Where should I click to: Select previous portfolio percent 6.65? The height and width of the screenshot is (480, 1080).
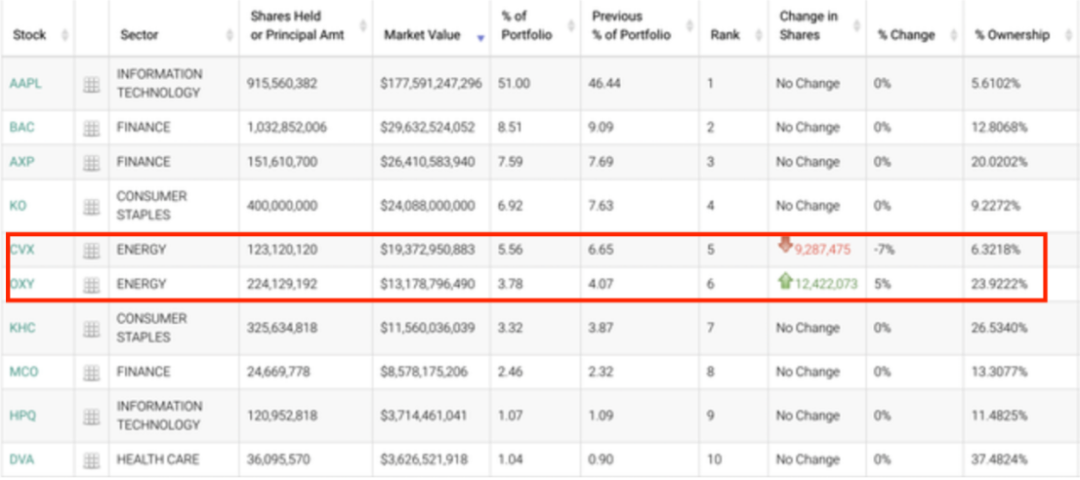601,251
